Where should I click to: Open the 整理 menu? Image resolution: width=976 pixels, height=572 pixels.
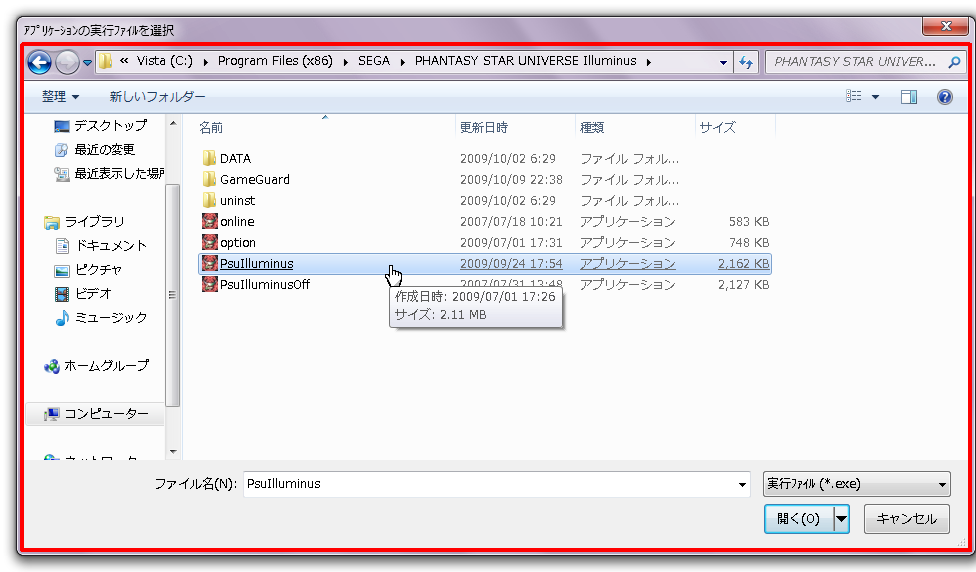pos(60,96)
